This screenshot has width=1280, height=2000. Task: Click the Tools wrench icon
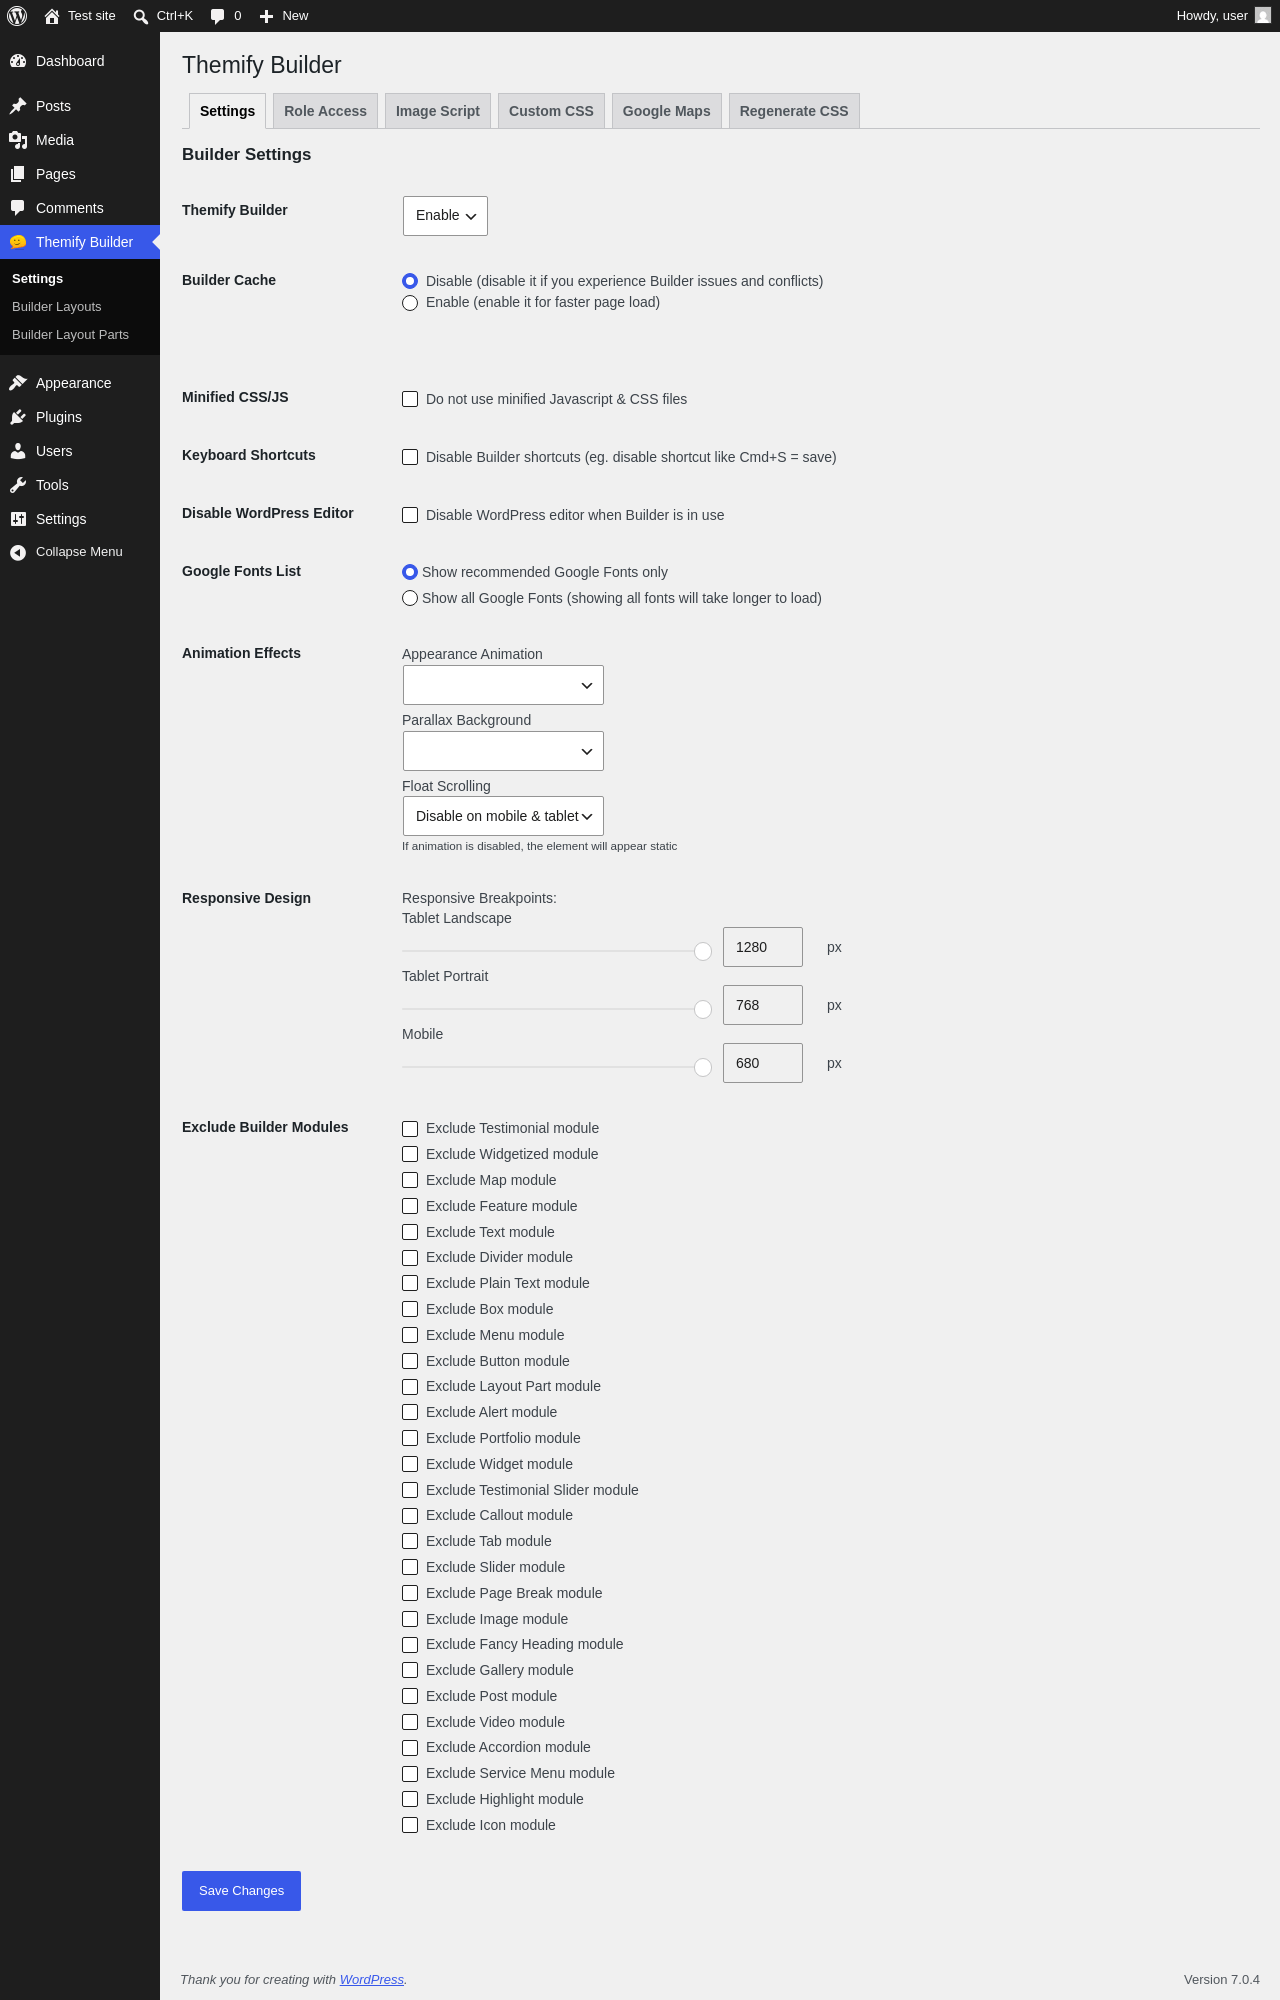pyautogui.click(x=18, y=485)
